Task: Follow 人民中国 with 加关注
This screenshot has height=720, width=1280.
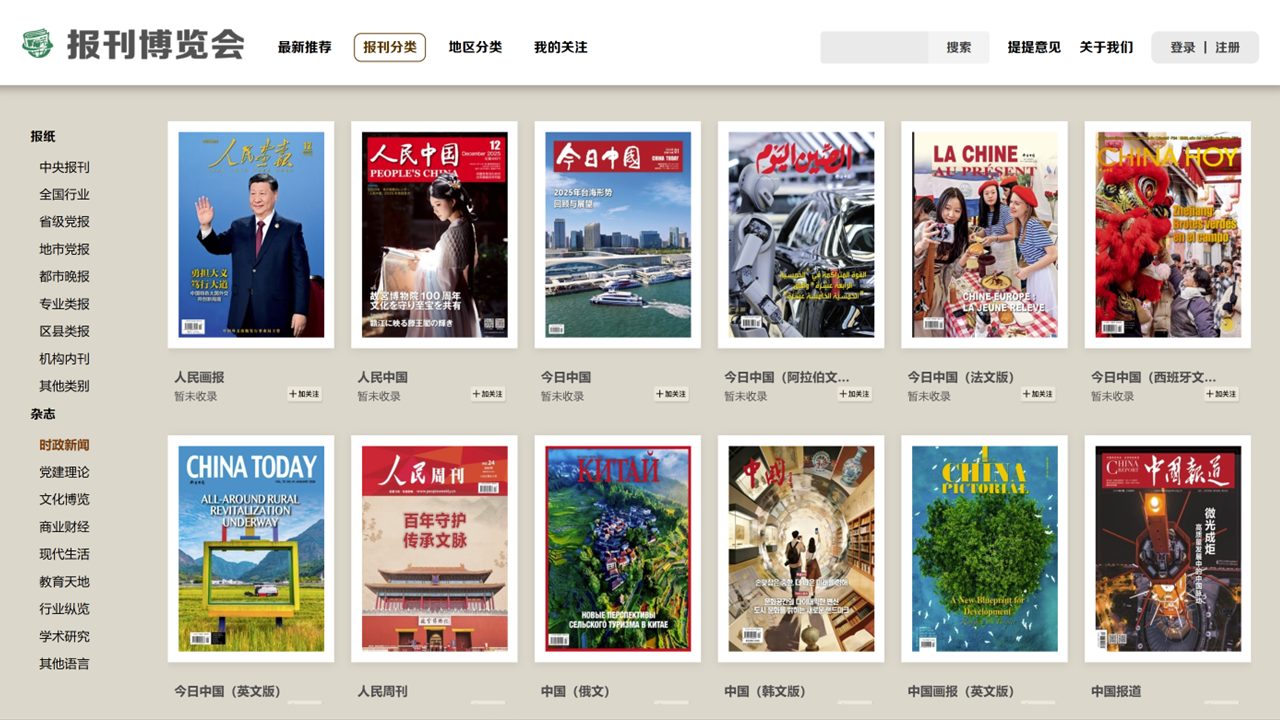Action: (488, 394)
